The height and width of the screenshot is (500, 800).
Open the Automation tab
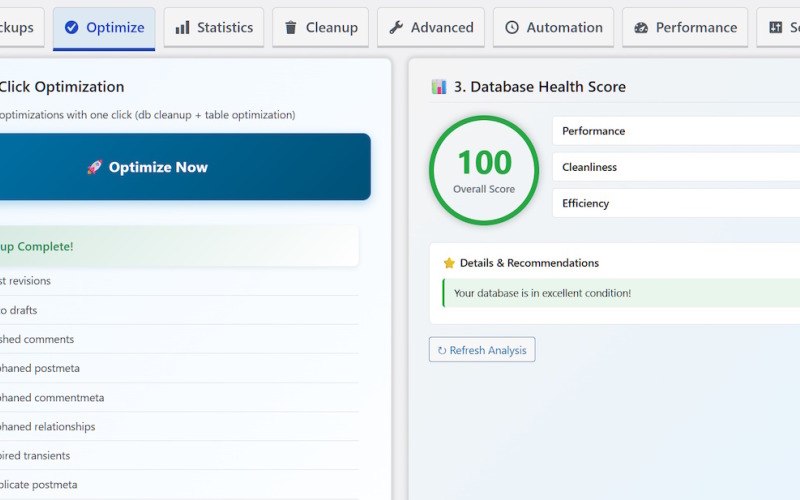coord(553,28)
